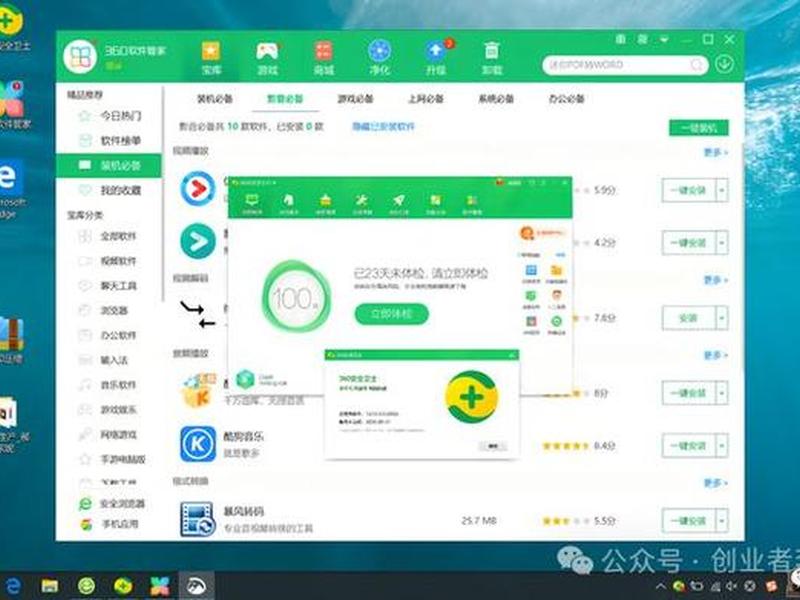Expand install dropdown for the 4.2分 app

722,242
